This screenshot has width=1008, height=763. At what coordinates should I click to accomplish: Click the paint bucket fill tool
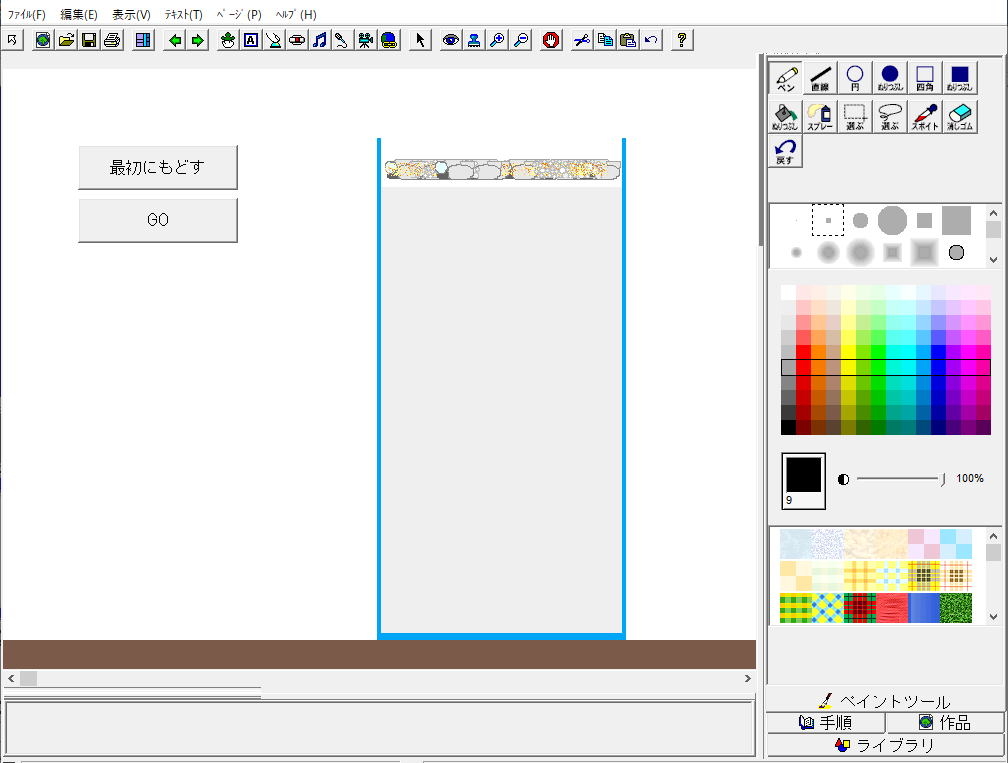[785, 117]
